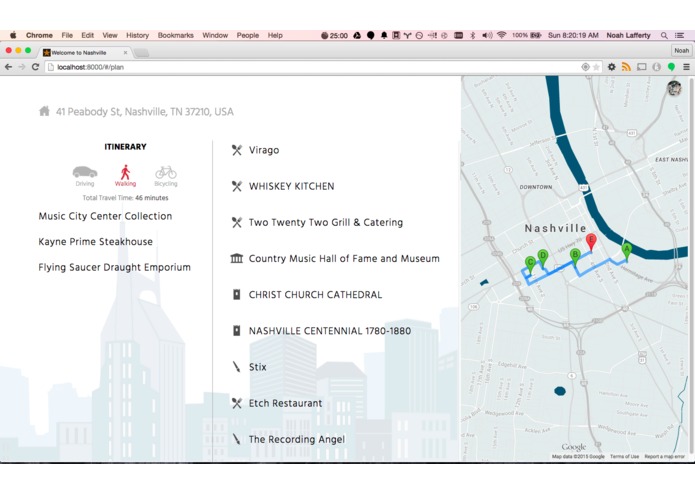Open the File menu
The height and width of the screenshot is (494, 695).
tap(67, 35)
